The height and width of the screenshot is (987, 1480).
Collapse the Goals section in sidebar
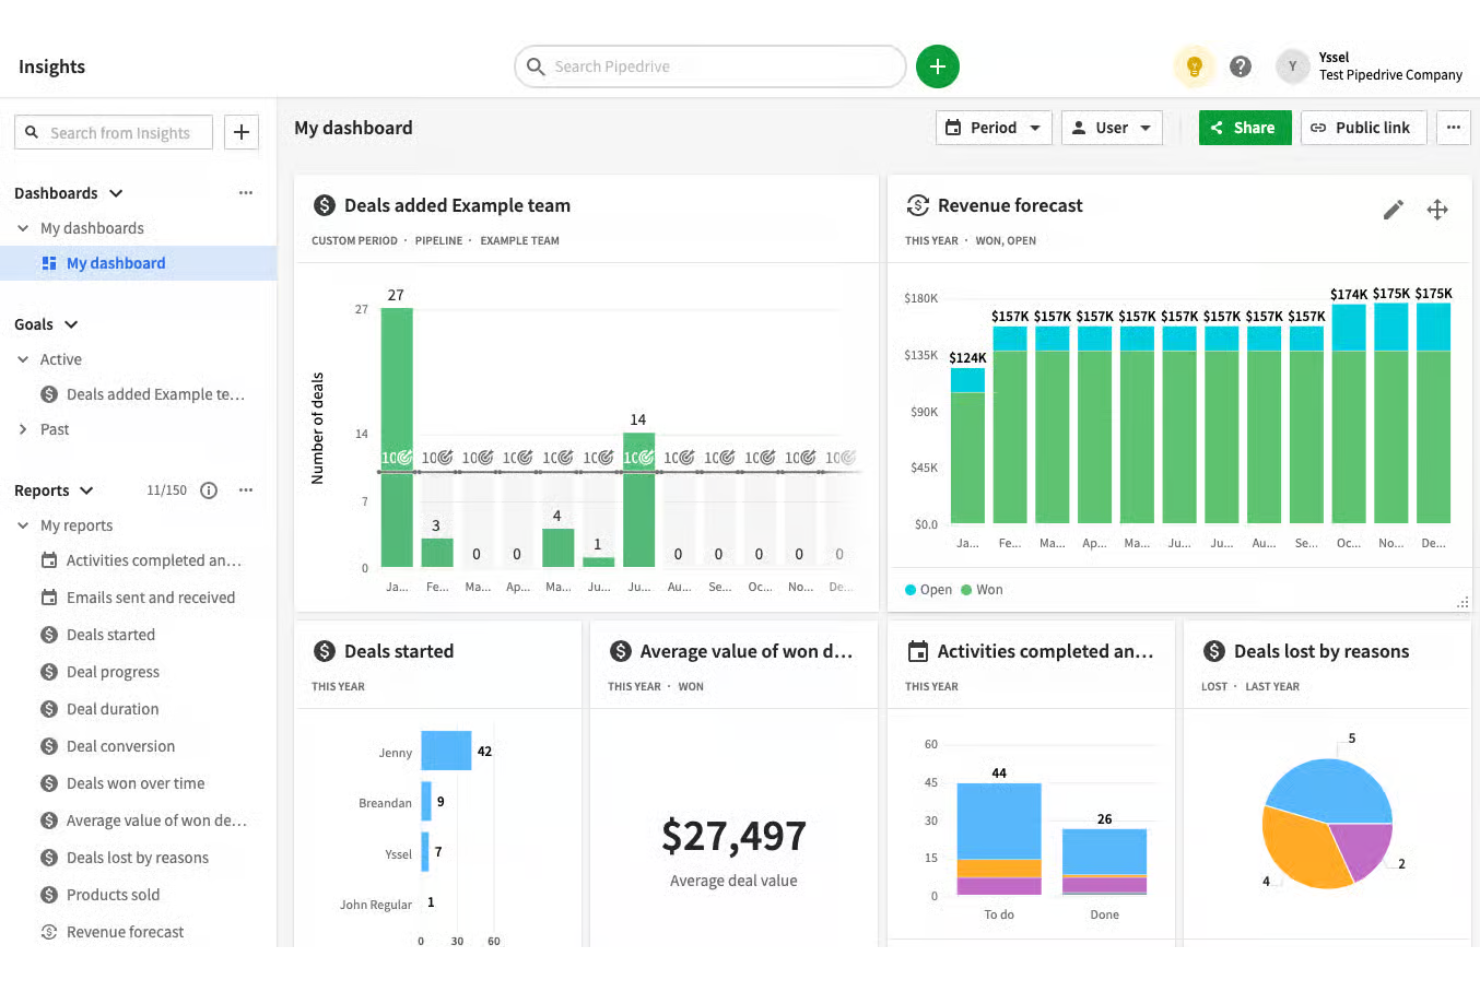[69, 324]
